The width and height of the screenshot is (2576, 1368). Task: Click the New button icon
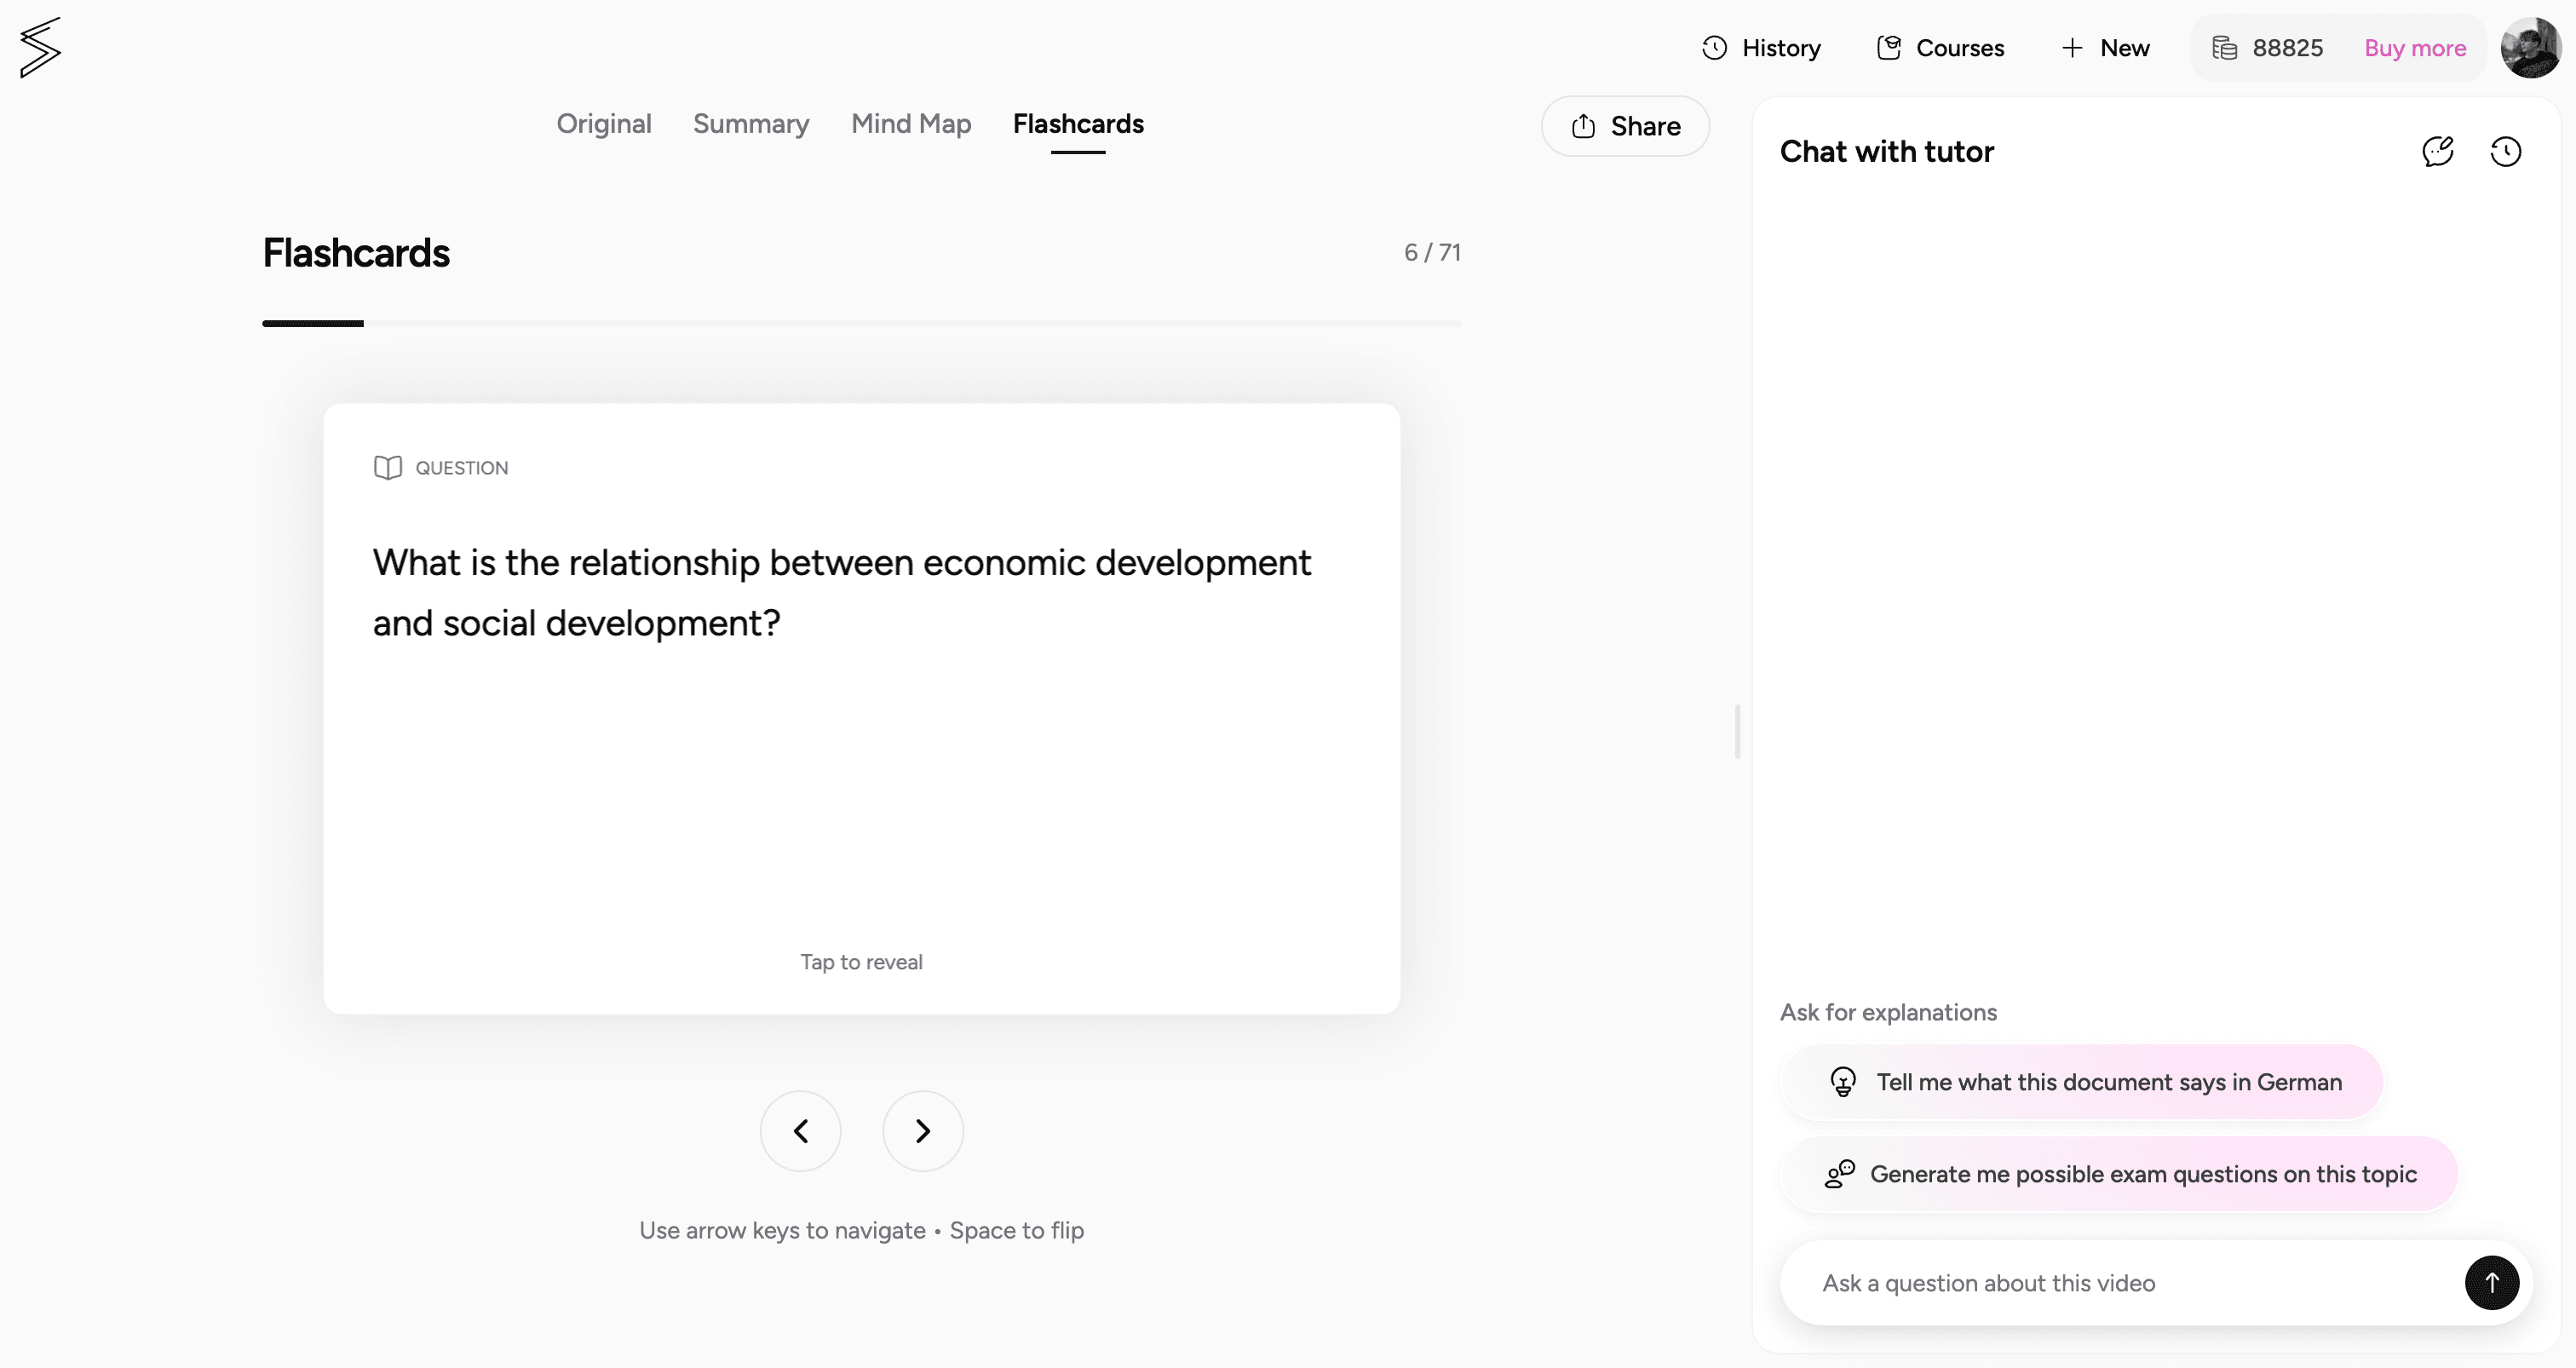pos(2073,48)
